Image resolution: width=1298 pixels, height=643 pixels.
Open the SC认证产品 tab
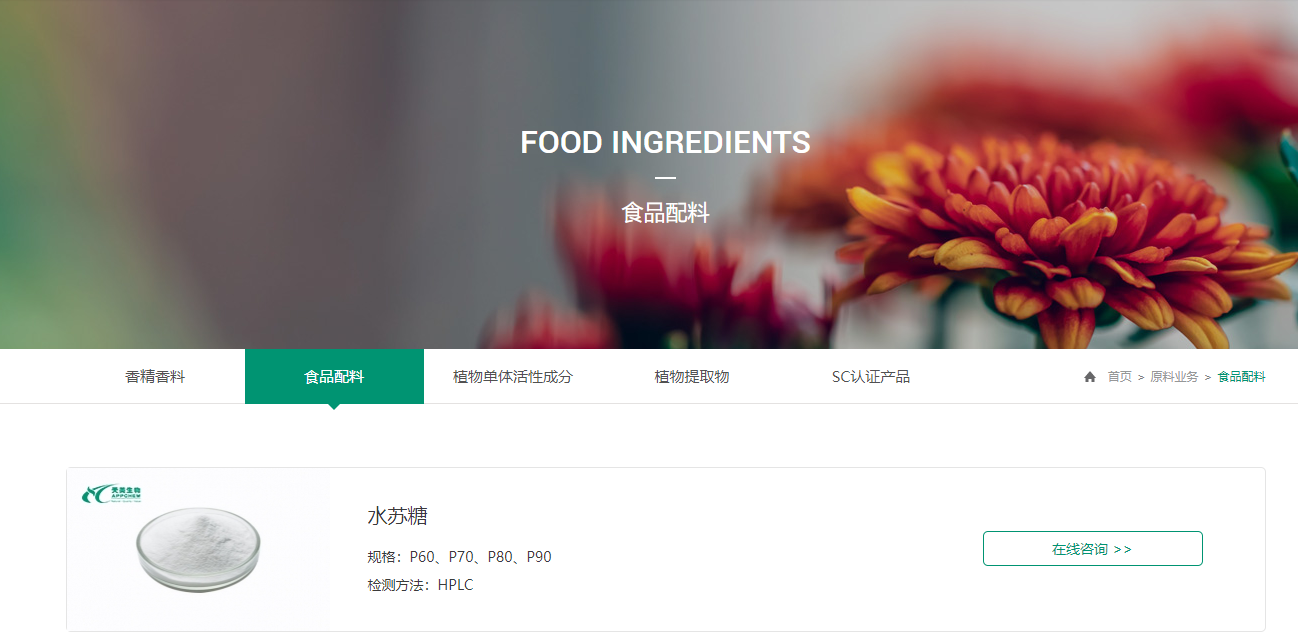point(871,377)
